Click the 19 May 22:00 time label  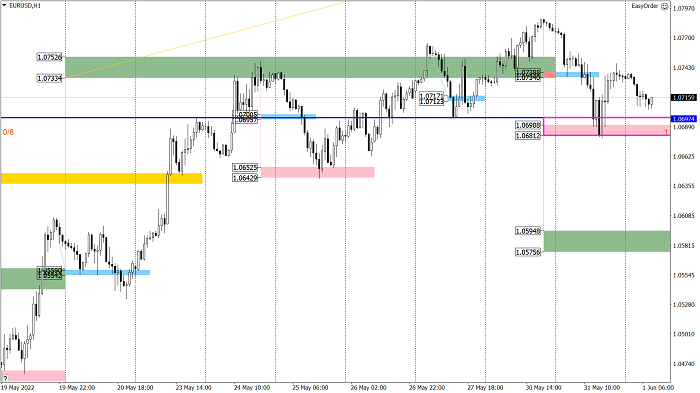coord(77,388)
